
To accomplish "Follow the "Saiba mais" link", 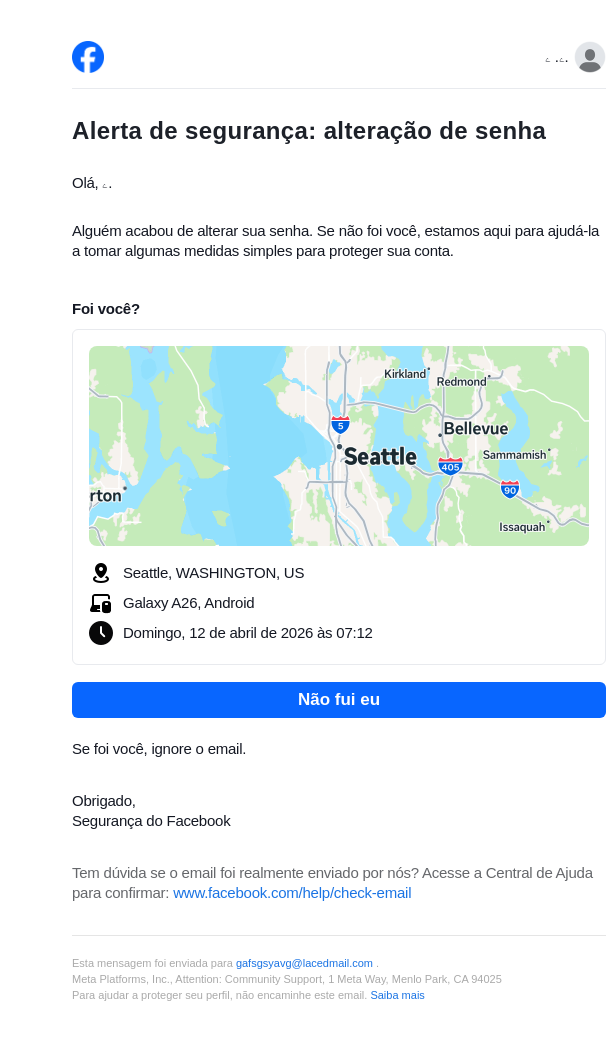I will [x=397, y=995].
